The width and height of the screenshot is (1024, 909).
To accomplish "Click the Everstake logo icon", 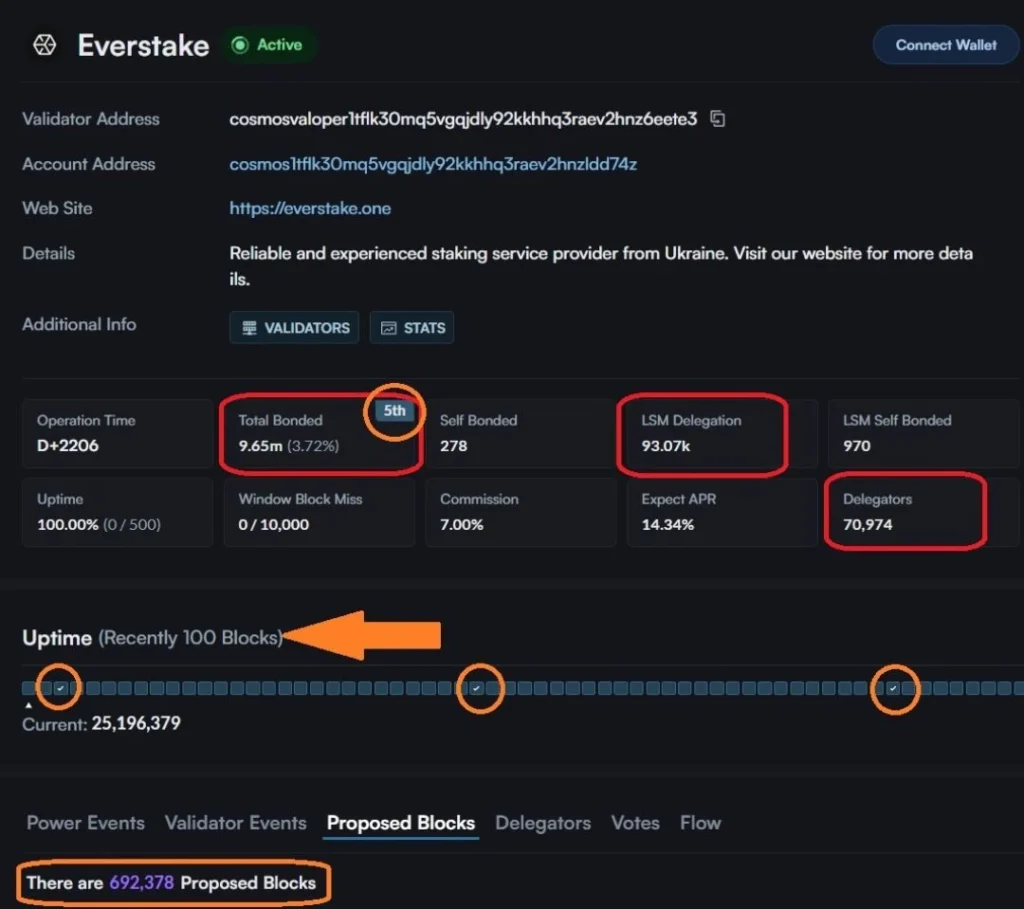I will point(44,46).
